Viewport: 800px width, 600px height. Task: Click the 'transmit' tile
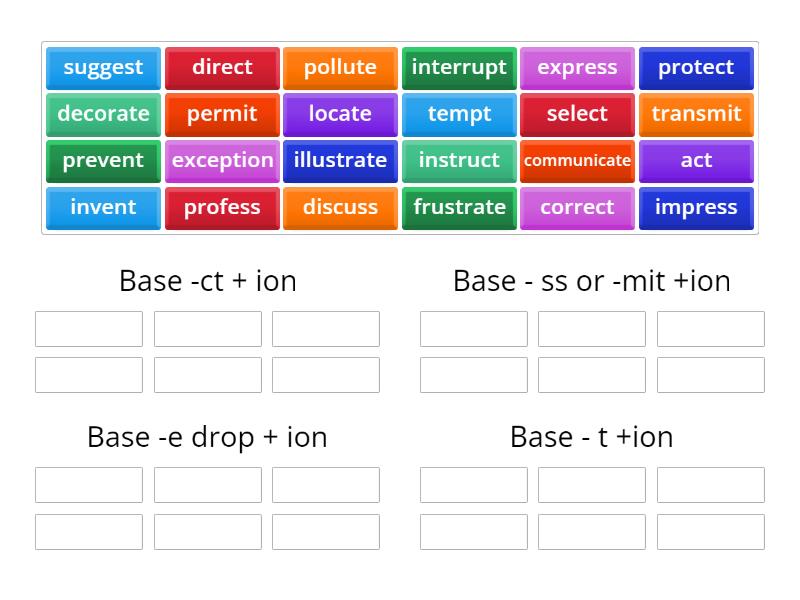click(x=696, y=114)
